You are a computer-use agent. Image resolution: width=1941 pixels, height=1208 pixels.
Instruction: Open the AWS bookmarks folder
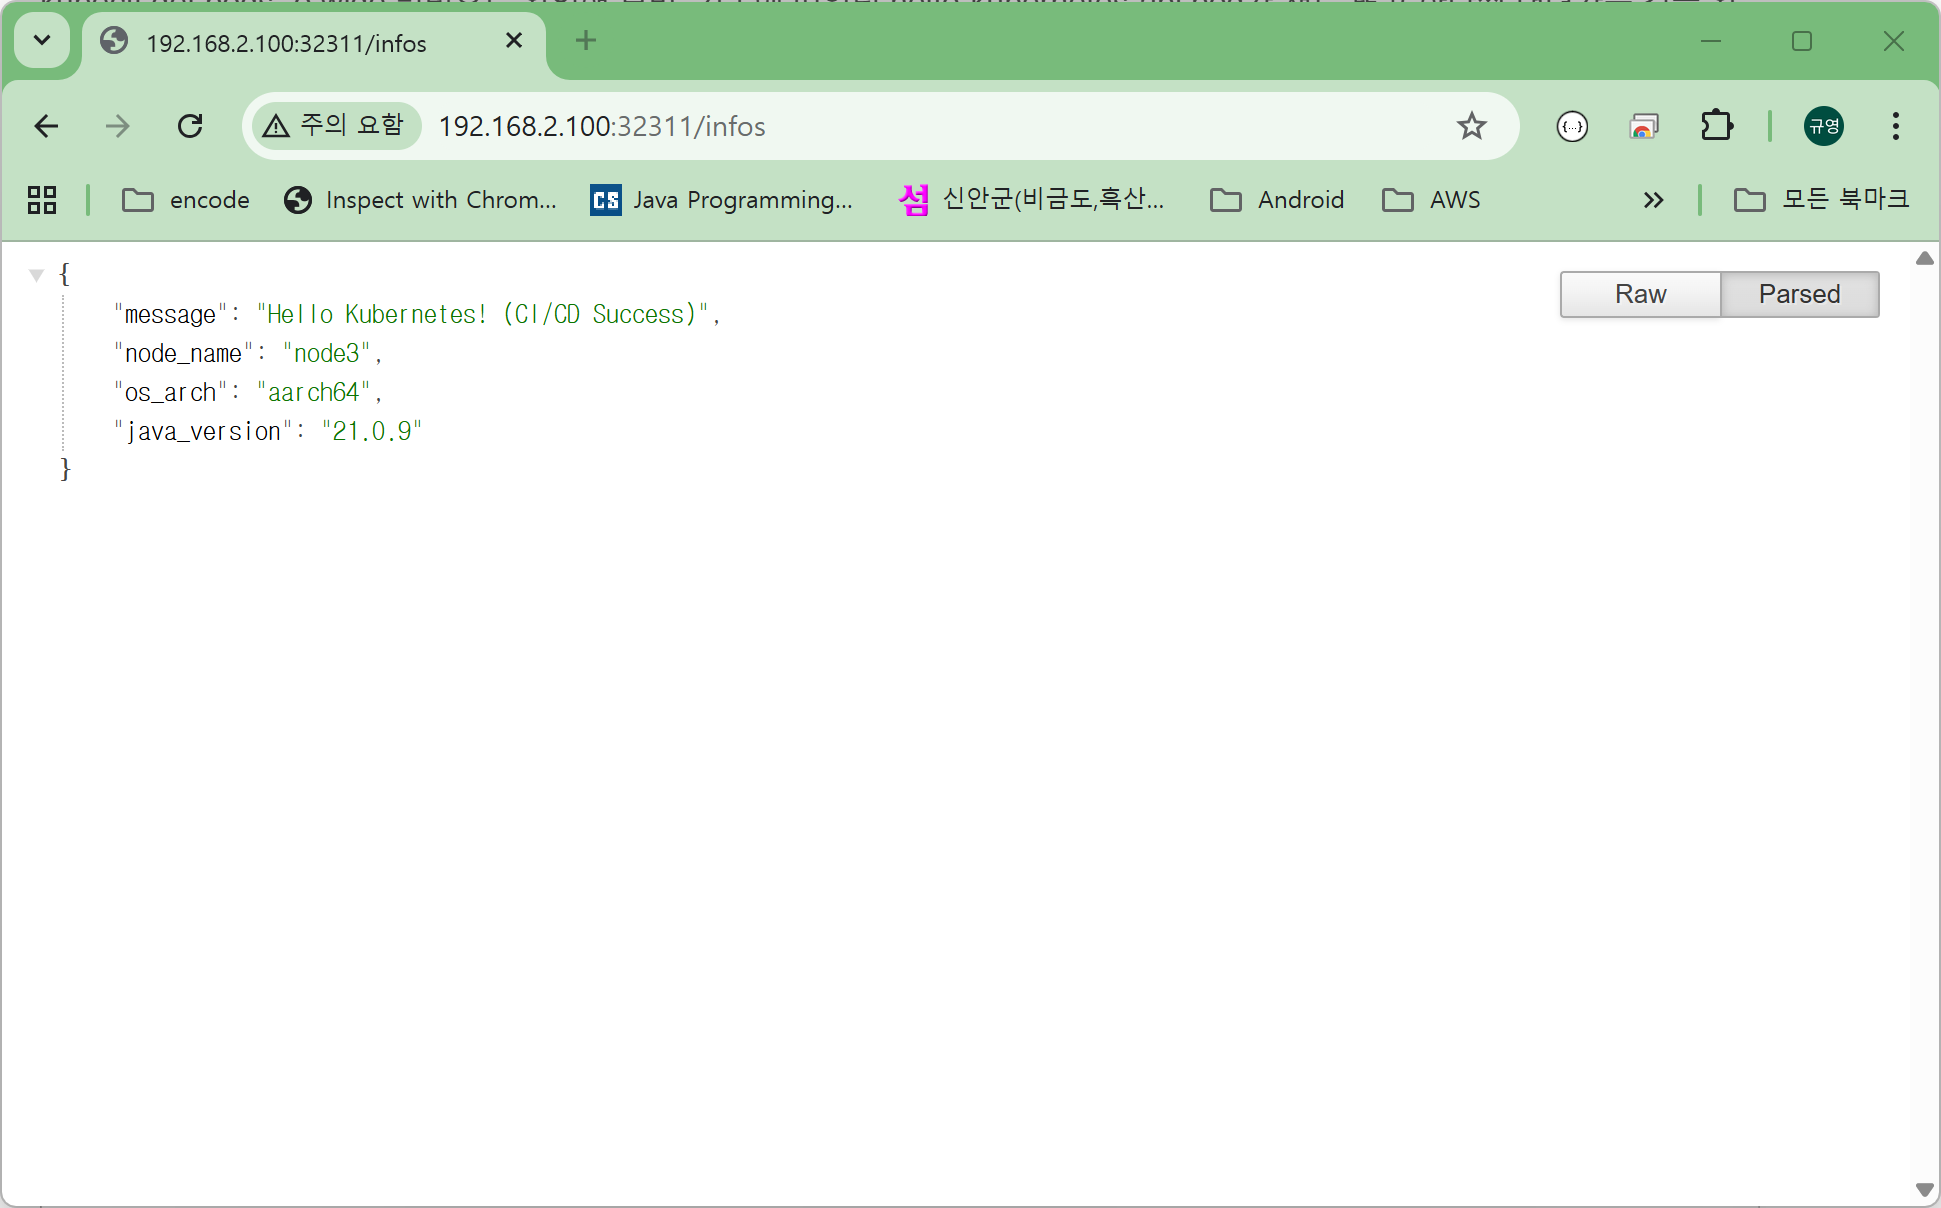pyautogui.click(x=1431, y=200)
